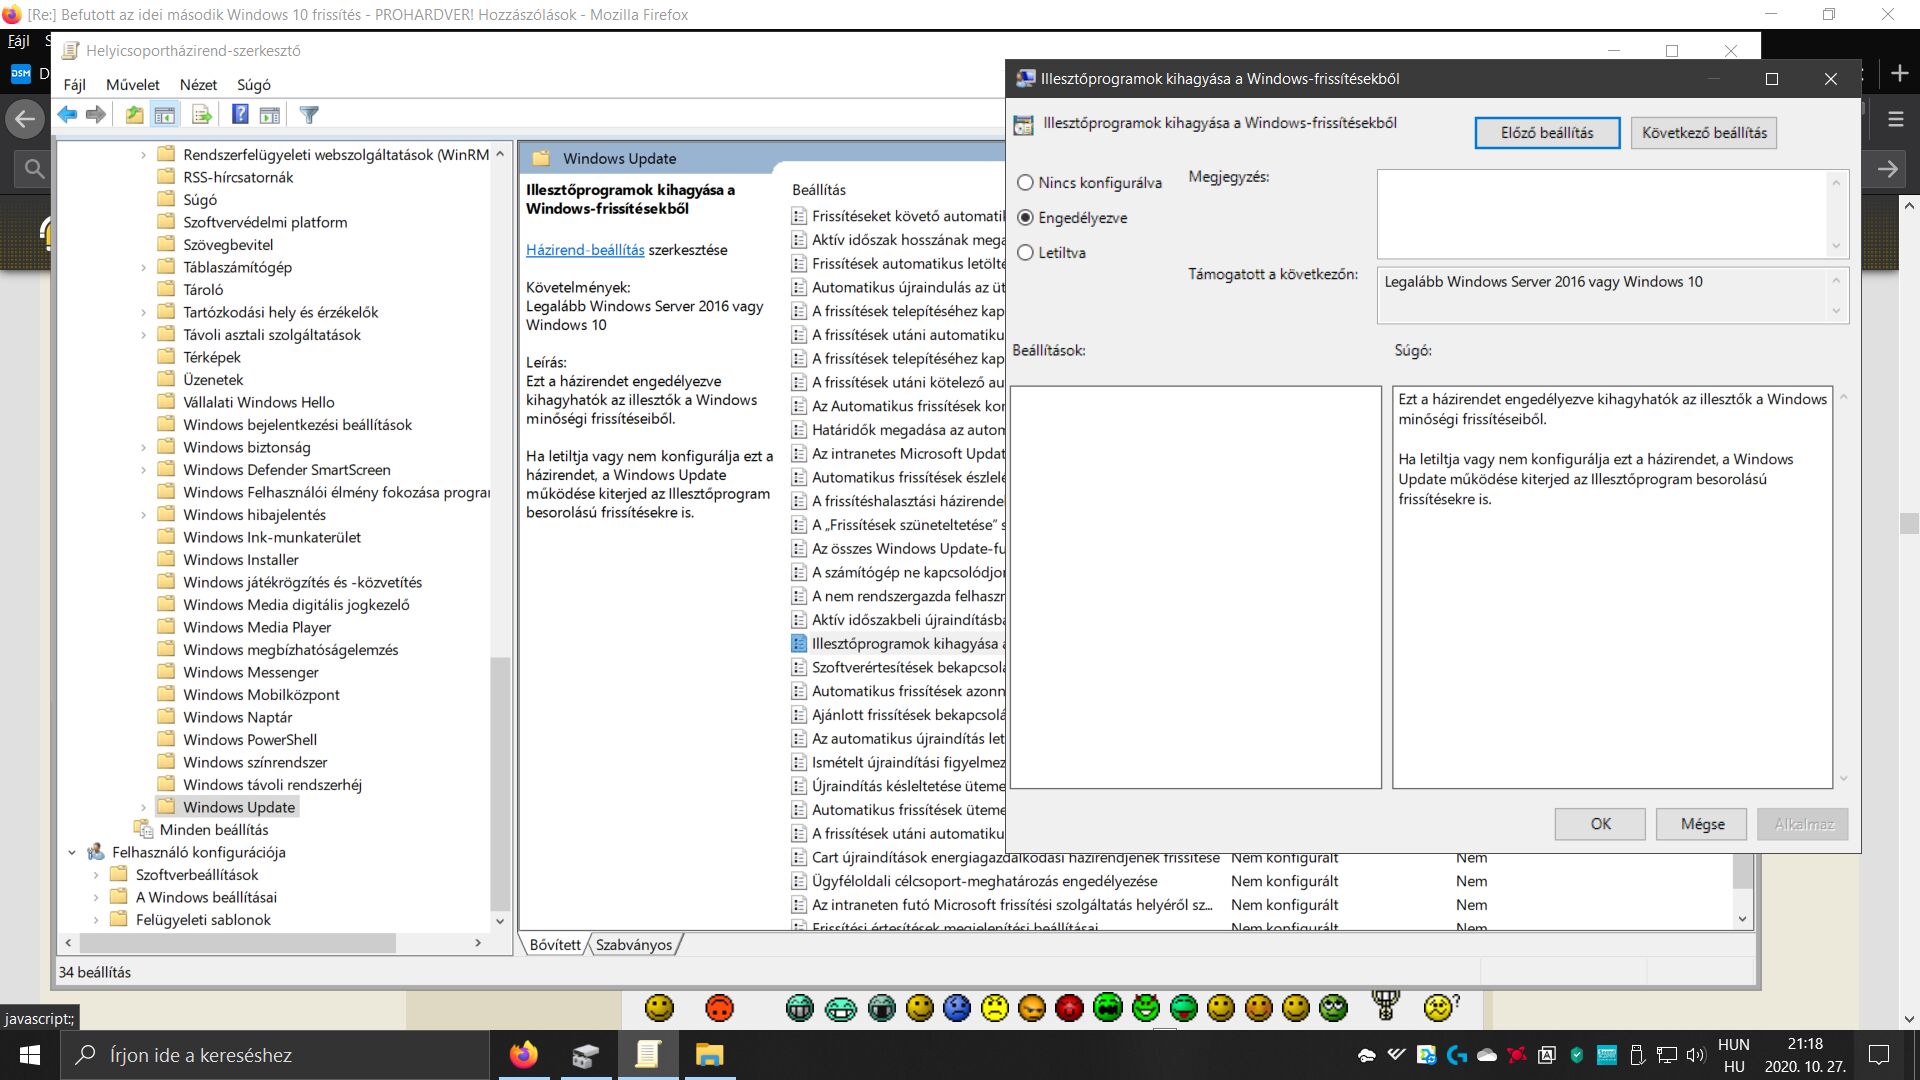Image resolution: width=1920 pixels, height=1080 pixels.
Task: Click inside the 'Megjegyzés' comment text box
Action: 1604,214
